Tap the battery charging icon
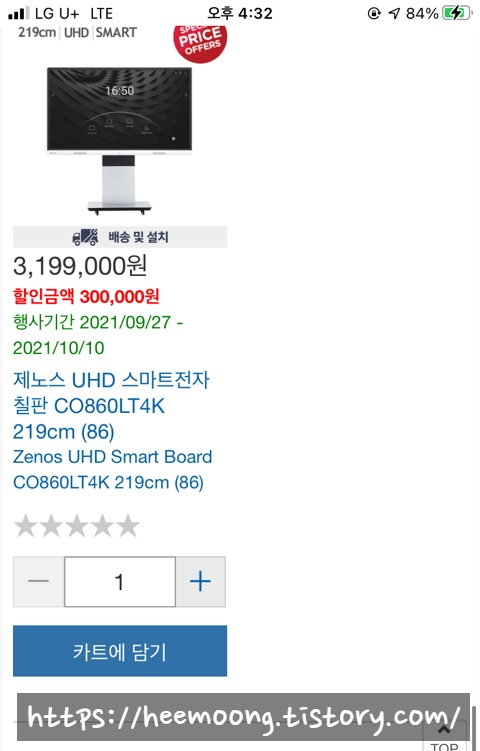 coord(457,13)
